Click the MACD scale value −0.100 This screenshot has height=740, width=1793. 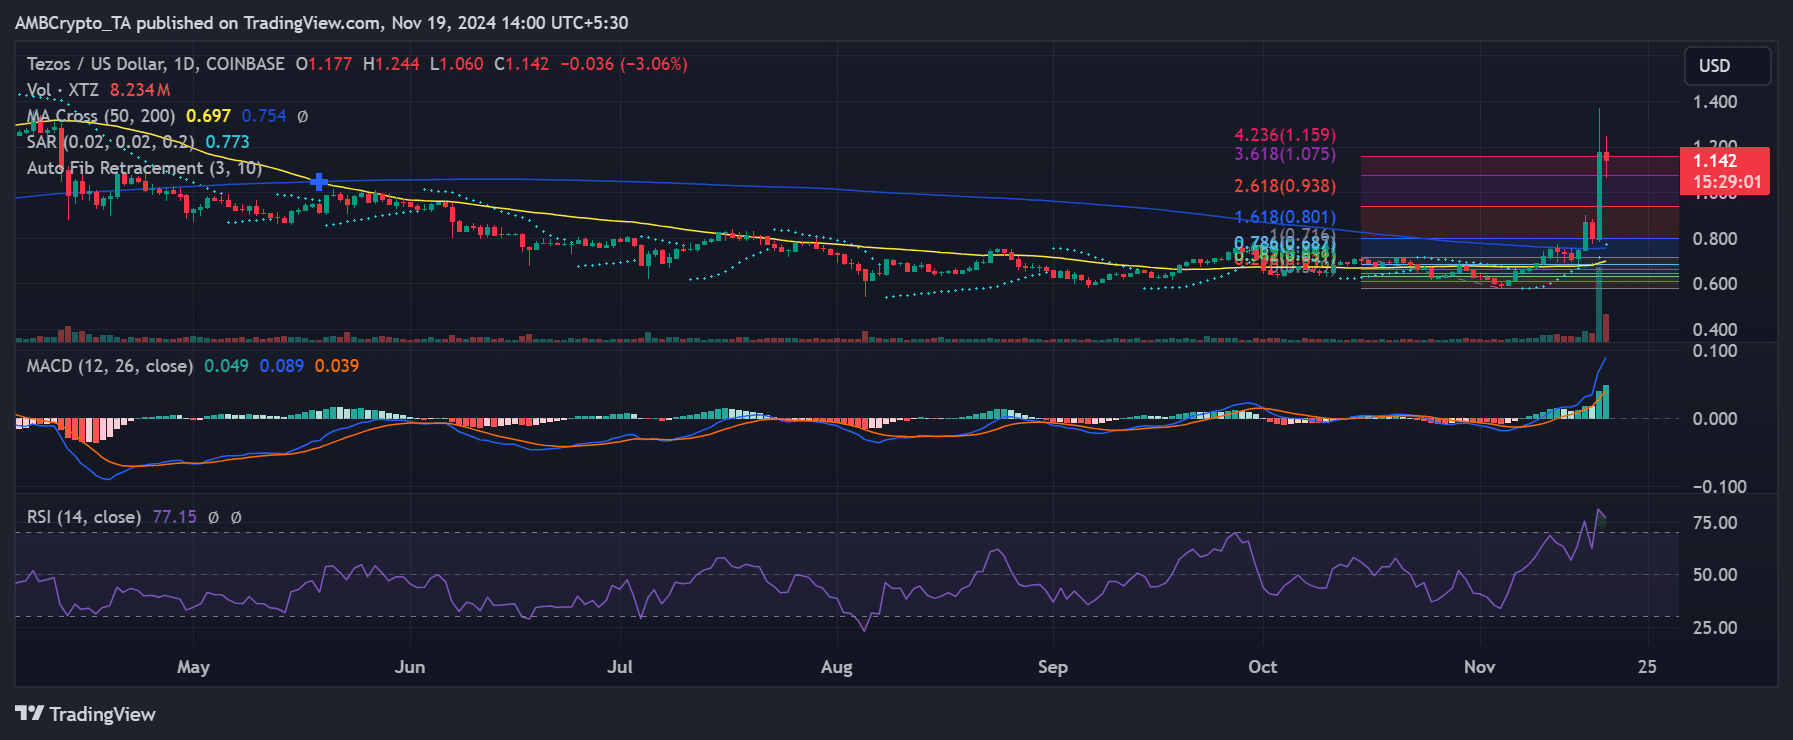point(1719,487)
